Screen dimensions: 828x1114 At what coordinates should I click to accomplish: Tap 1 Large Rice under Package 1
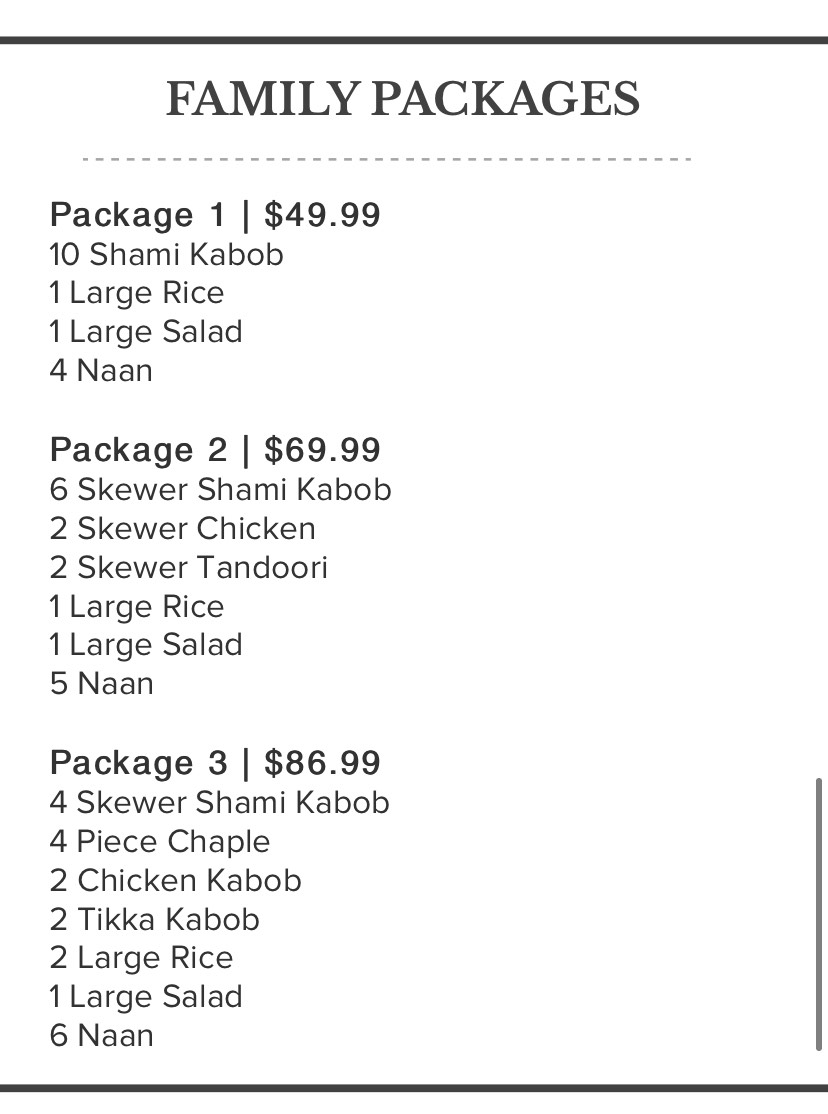click(x=137, y=294)
